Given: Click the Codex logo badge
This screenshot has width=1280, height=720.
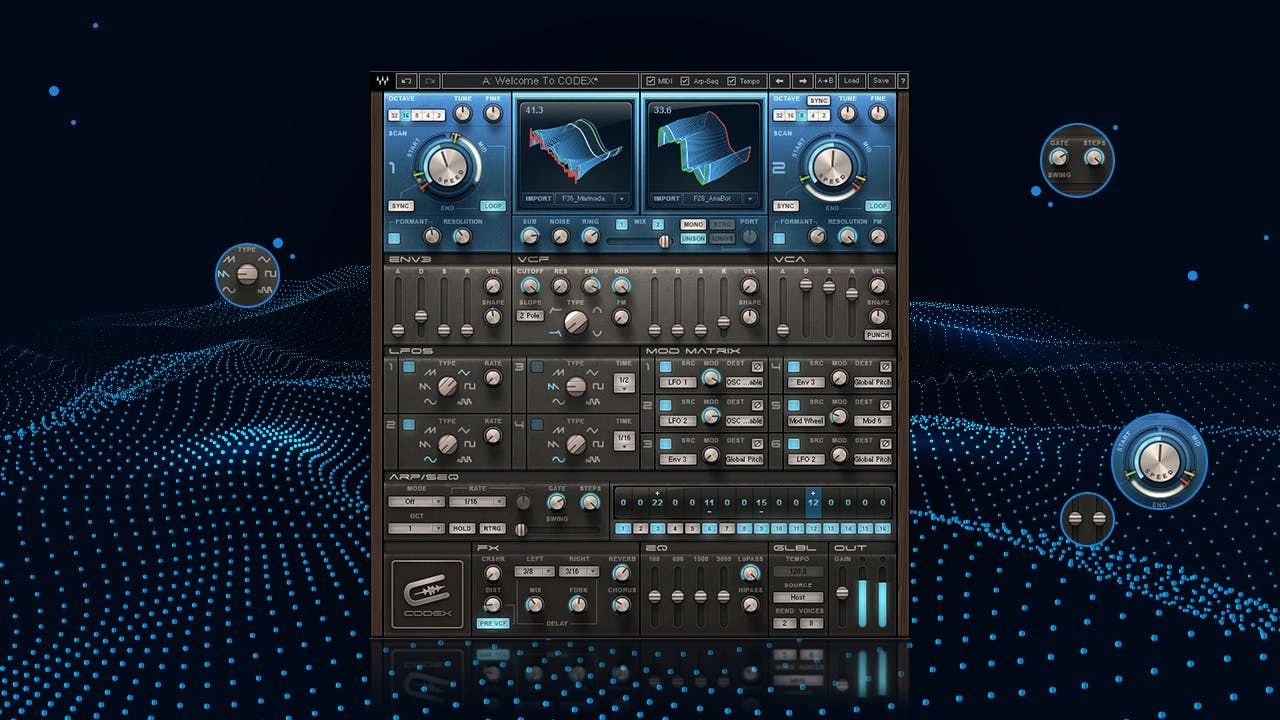Looking at the screenshot, I should [x=427, y=594].
